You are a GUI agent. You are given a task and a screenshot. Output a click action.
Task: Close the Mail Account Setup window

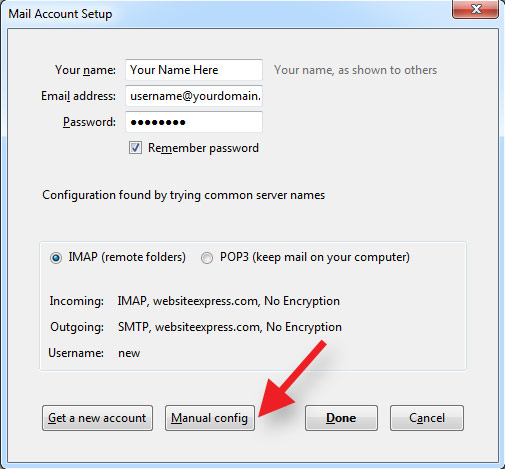tap(476, 9)
